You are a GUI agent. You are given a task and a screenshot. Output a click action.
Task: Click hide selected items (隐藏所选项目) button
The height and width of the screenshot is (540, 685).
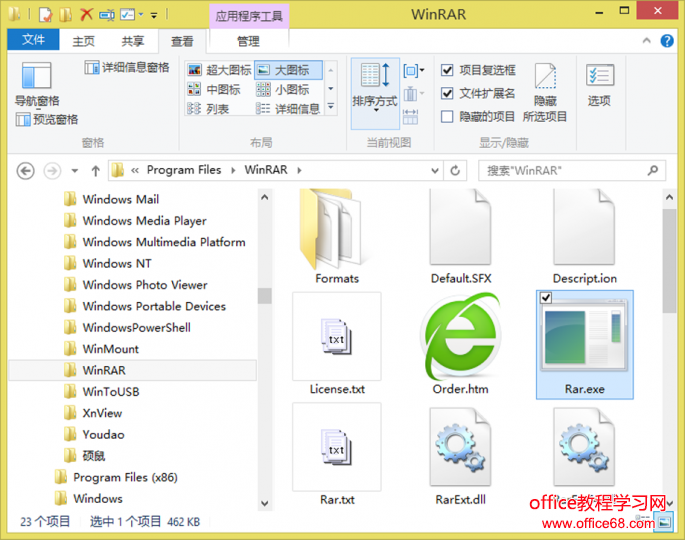click(545, 93)
